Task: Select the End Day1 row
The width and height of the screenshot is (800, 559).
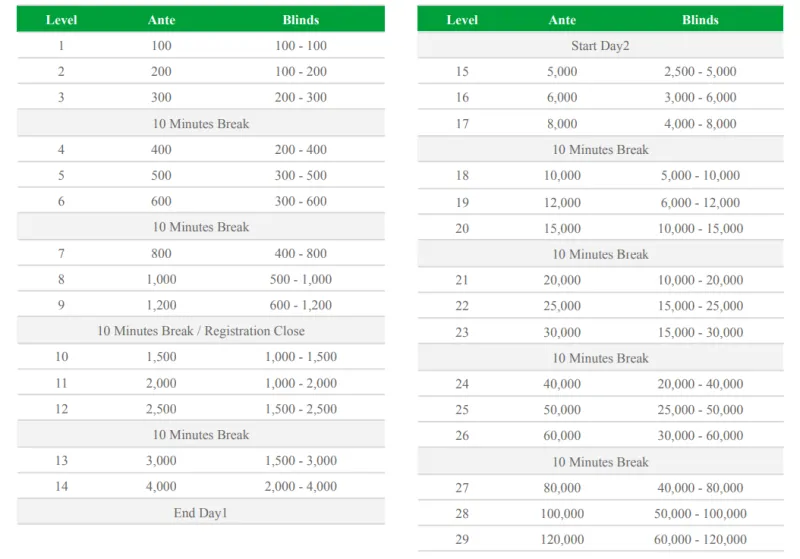Action: (201, 512)
